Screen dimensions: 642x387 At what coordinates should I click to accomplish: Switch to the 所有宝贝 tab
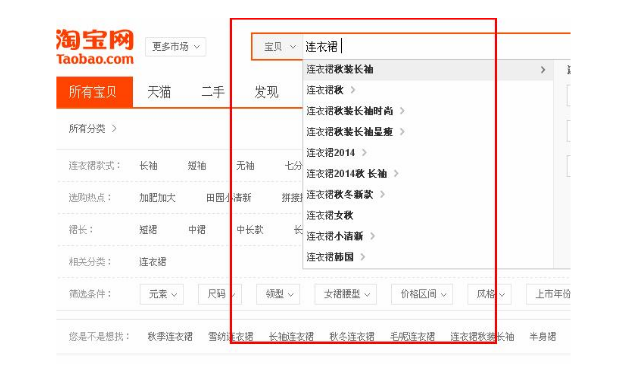click(95, 92)
